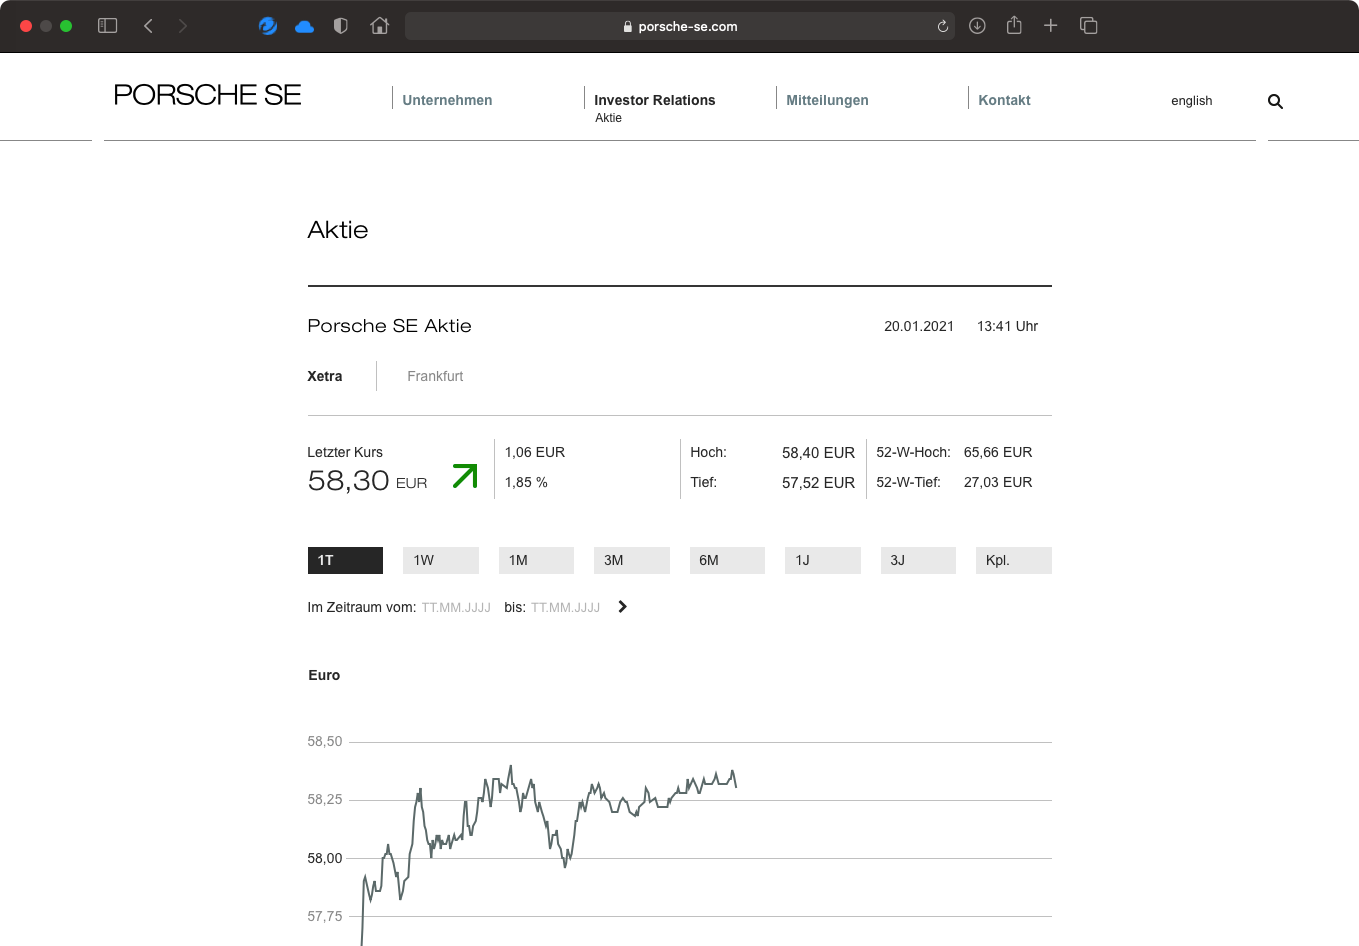Viewport: 1359px width, 946px height.
Task: Click the 58,50 y-axis label
Action: 325,741
